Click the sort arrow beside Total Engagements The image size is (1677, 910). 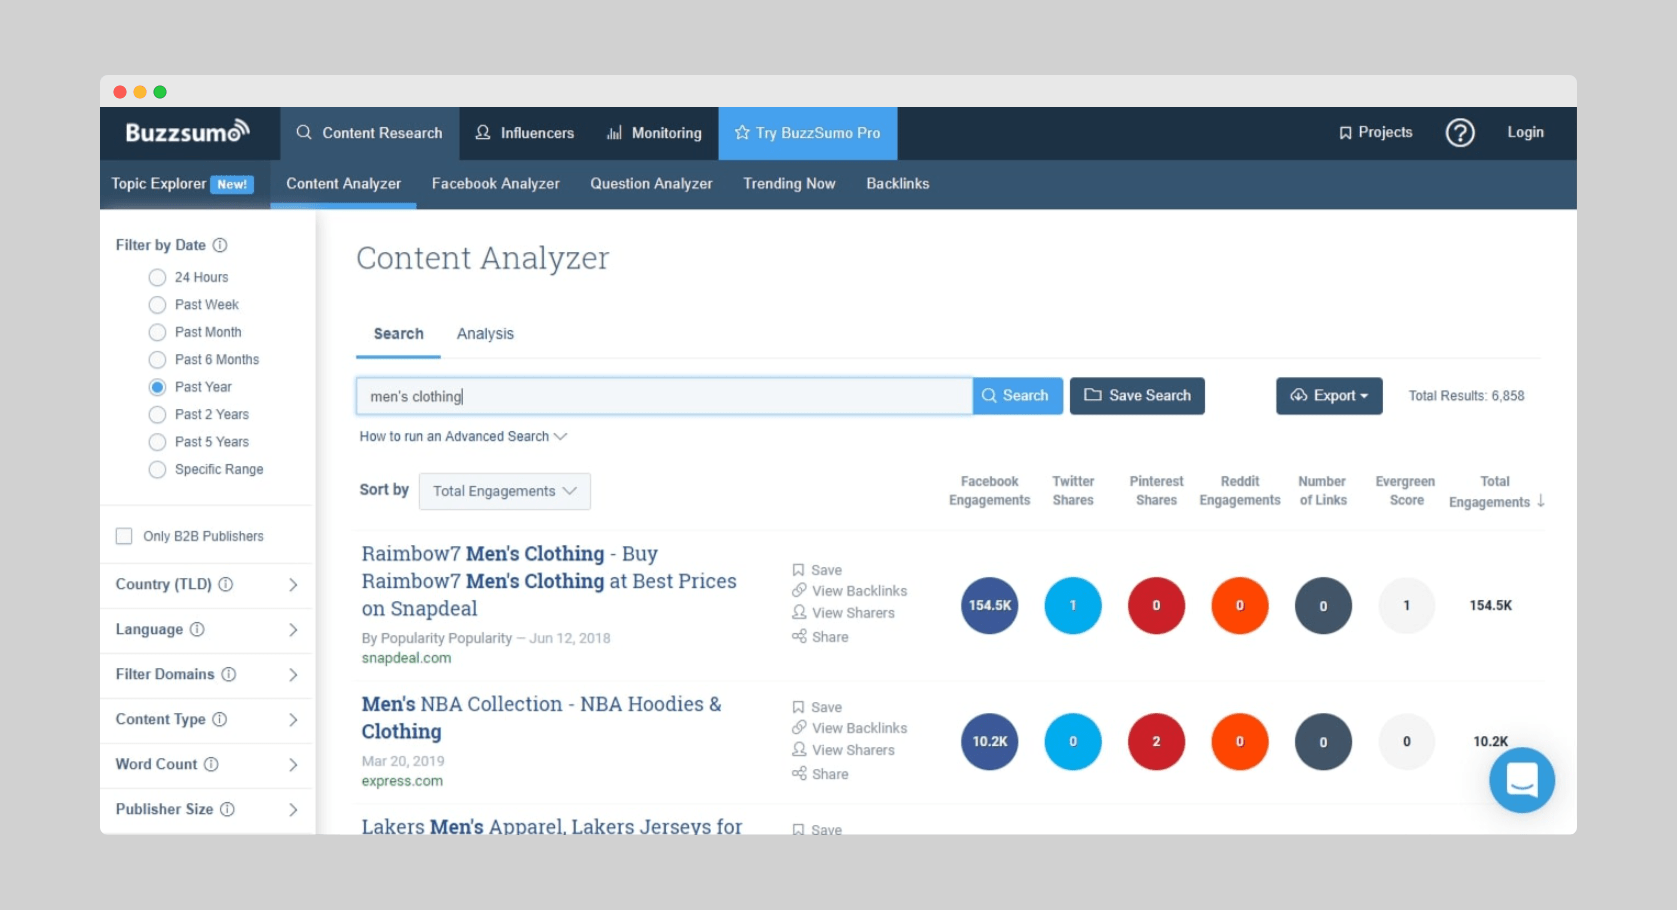click(x=1541, y=501)
